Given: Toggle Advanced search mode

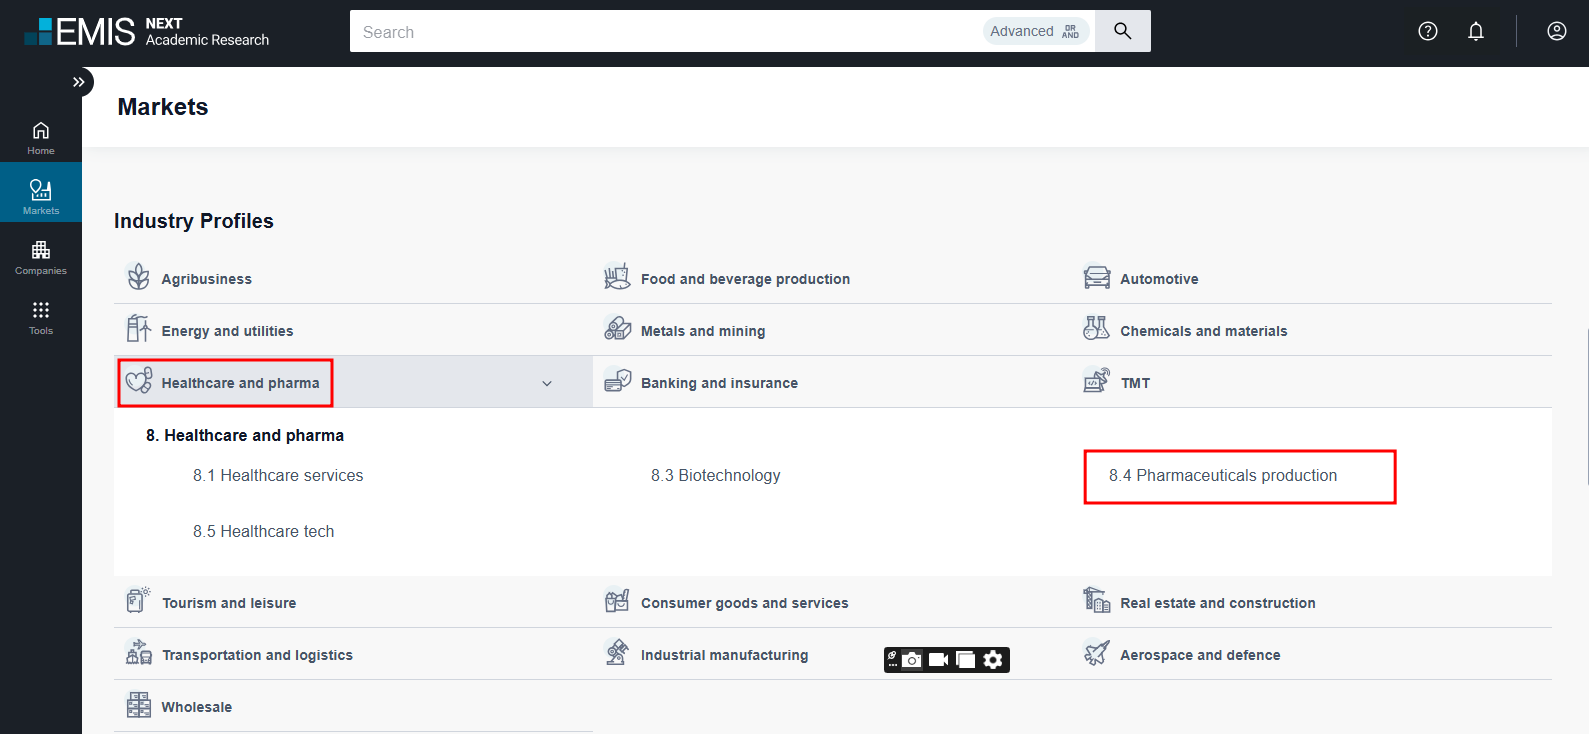Looking at the screenshot, I should 1035,31.
